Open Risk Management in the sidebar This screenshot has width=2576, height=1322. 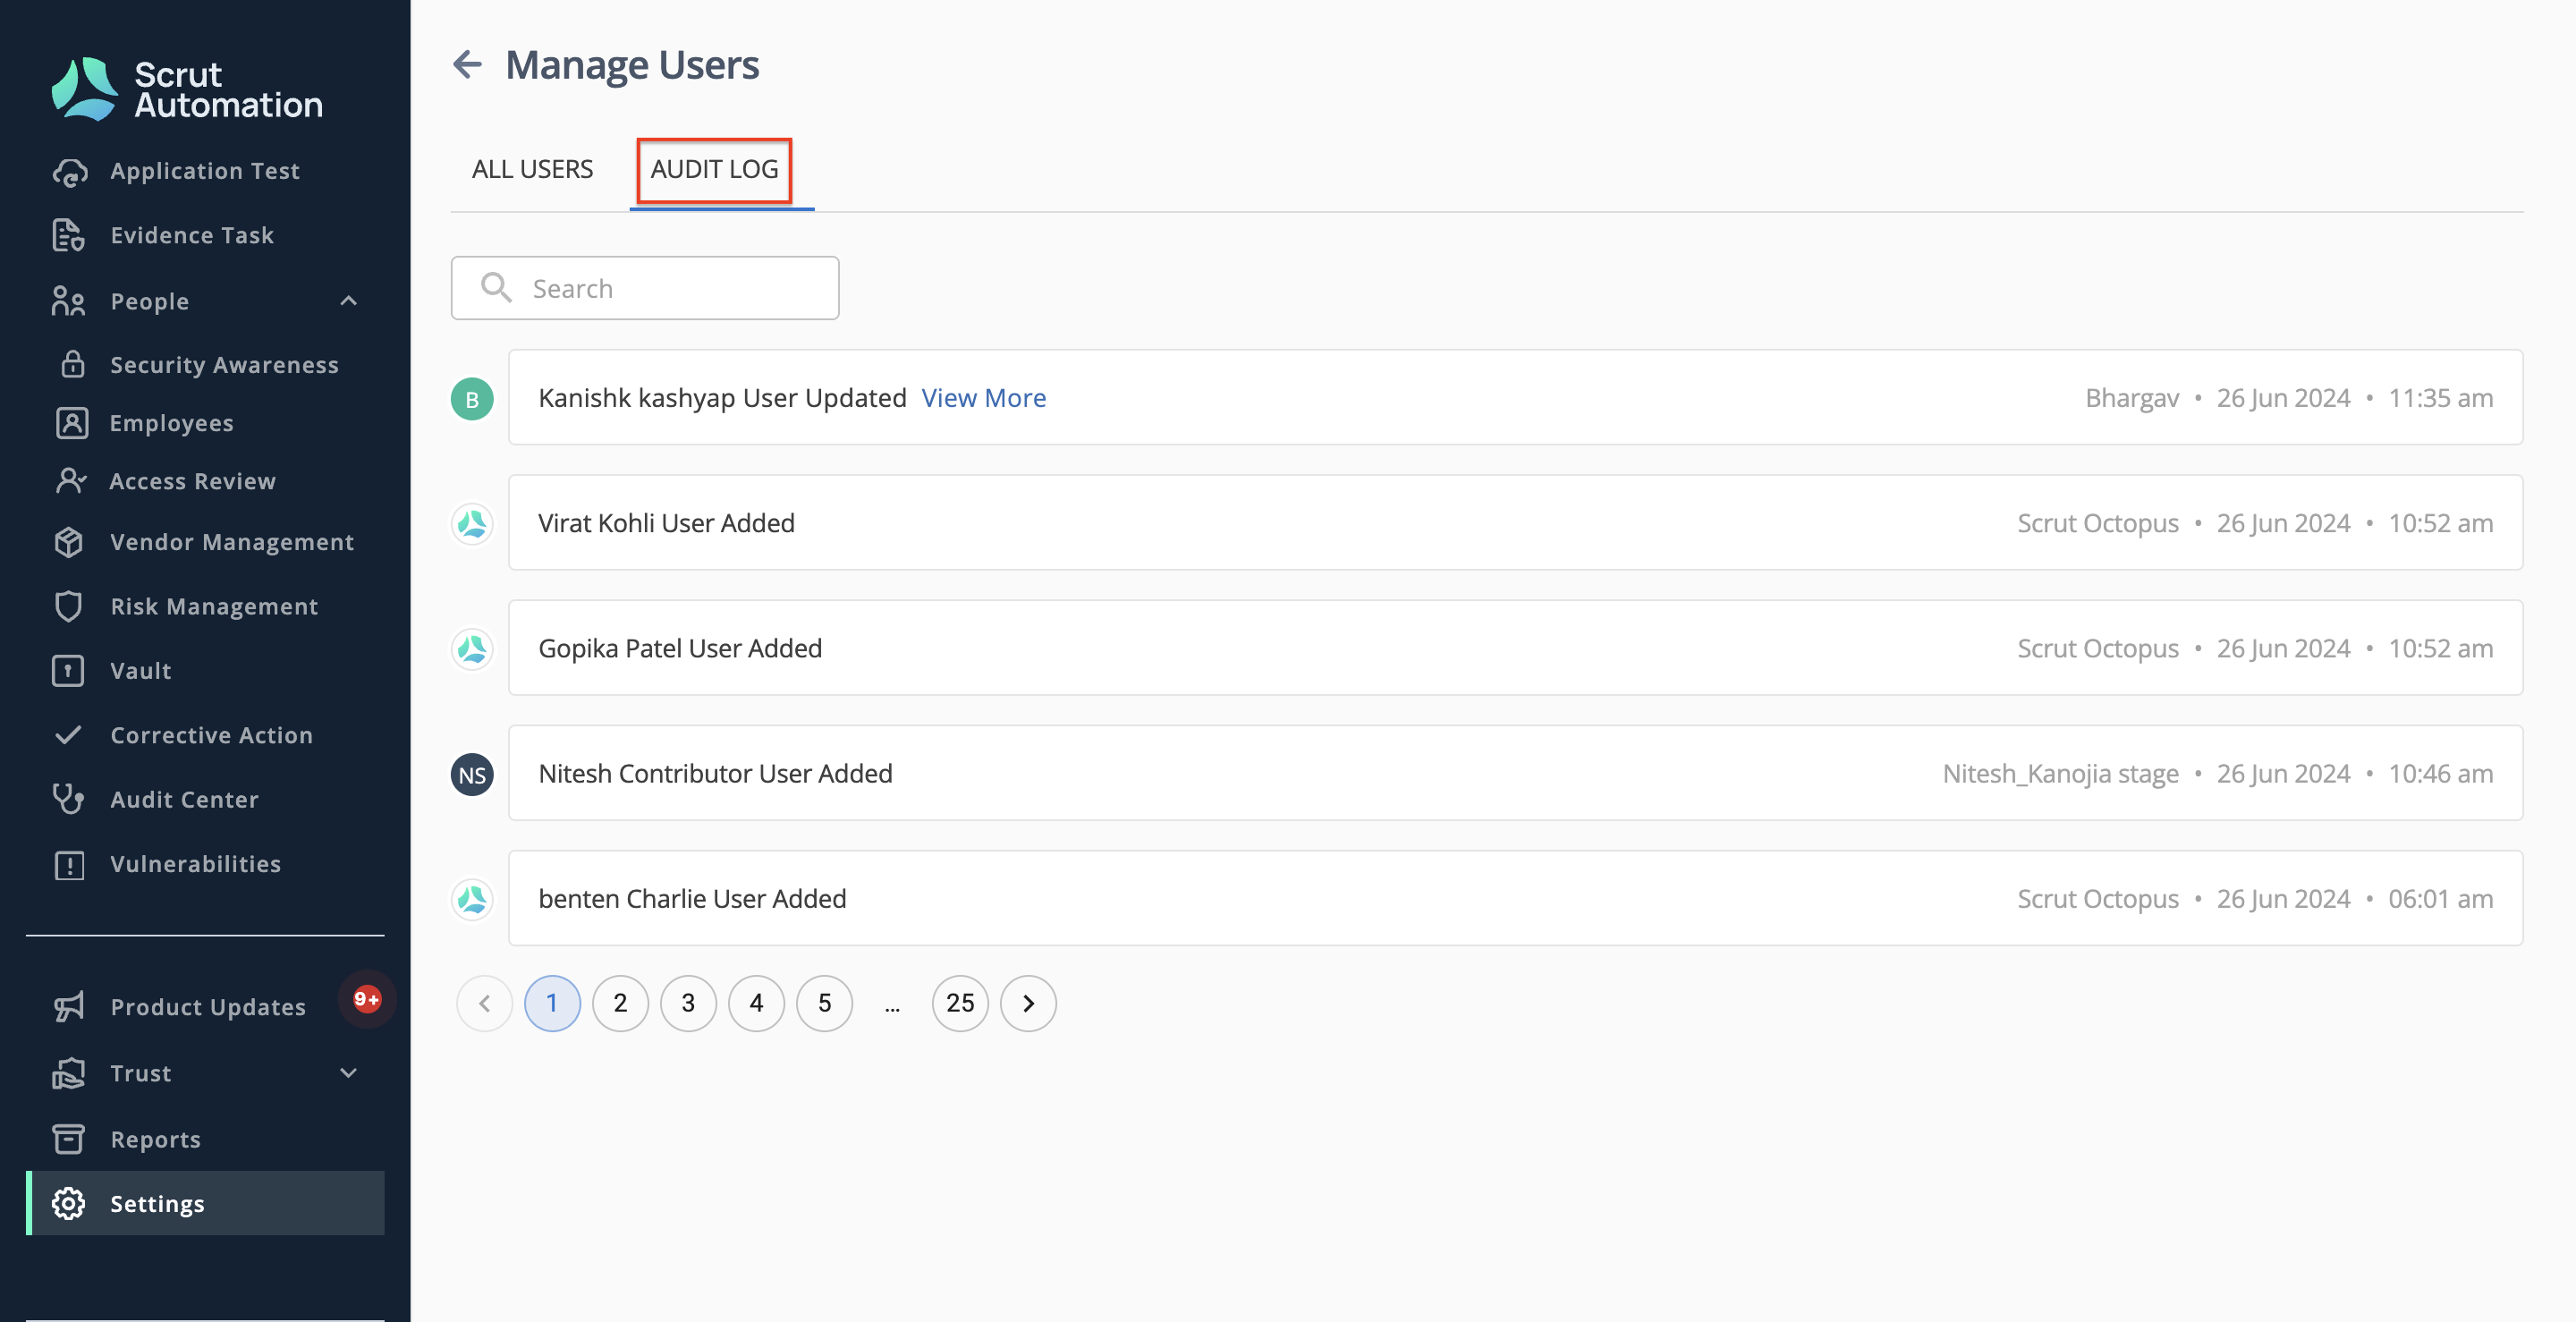214,606
